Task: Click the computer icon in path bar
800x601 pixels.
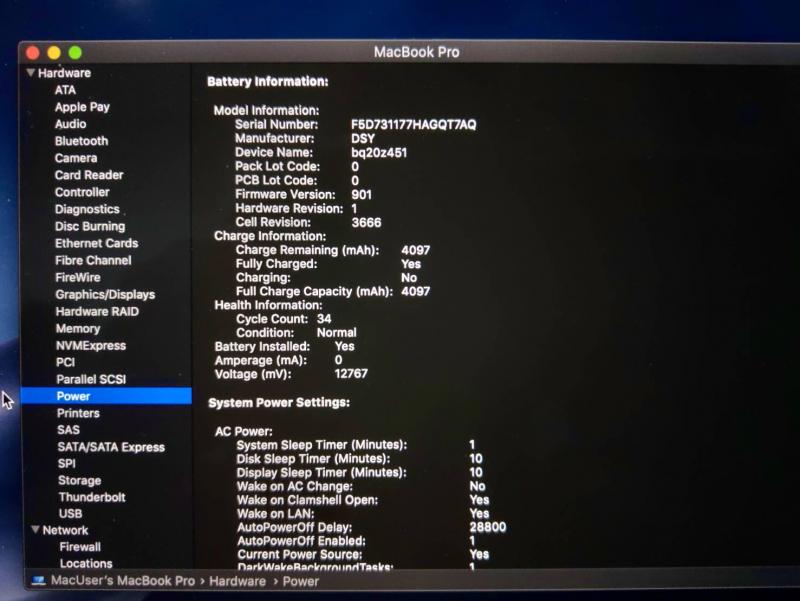Action: (x=38, y=581)
